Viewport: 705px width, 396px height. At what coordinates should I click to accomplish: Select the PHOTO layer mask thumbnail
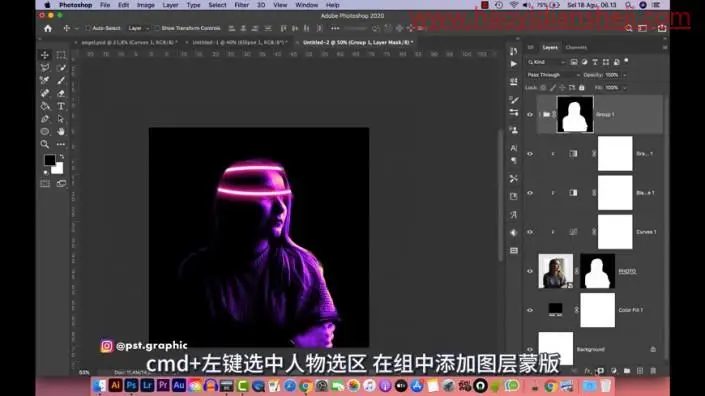(x=598, y=271)
